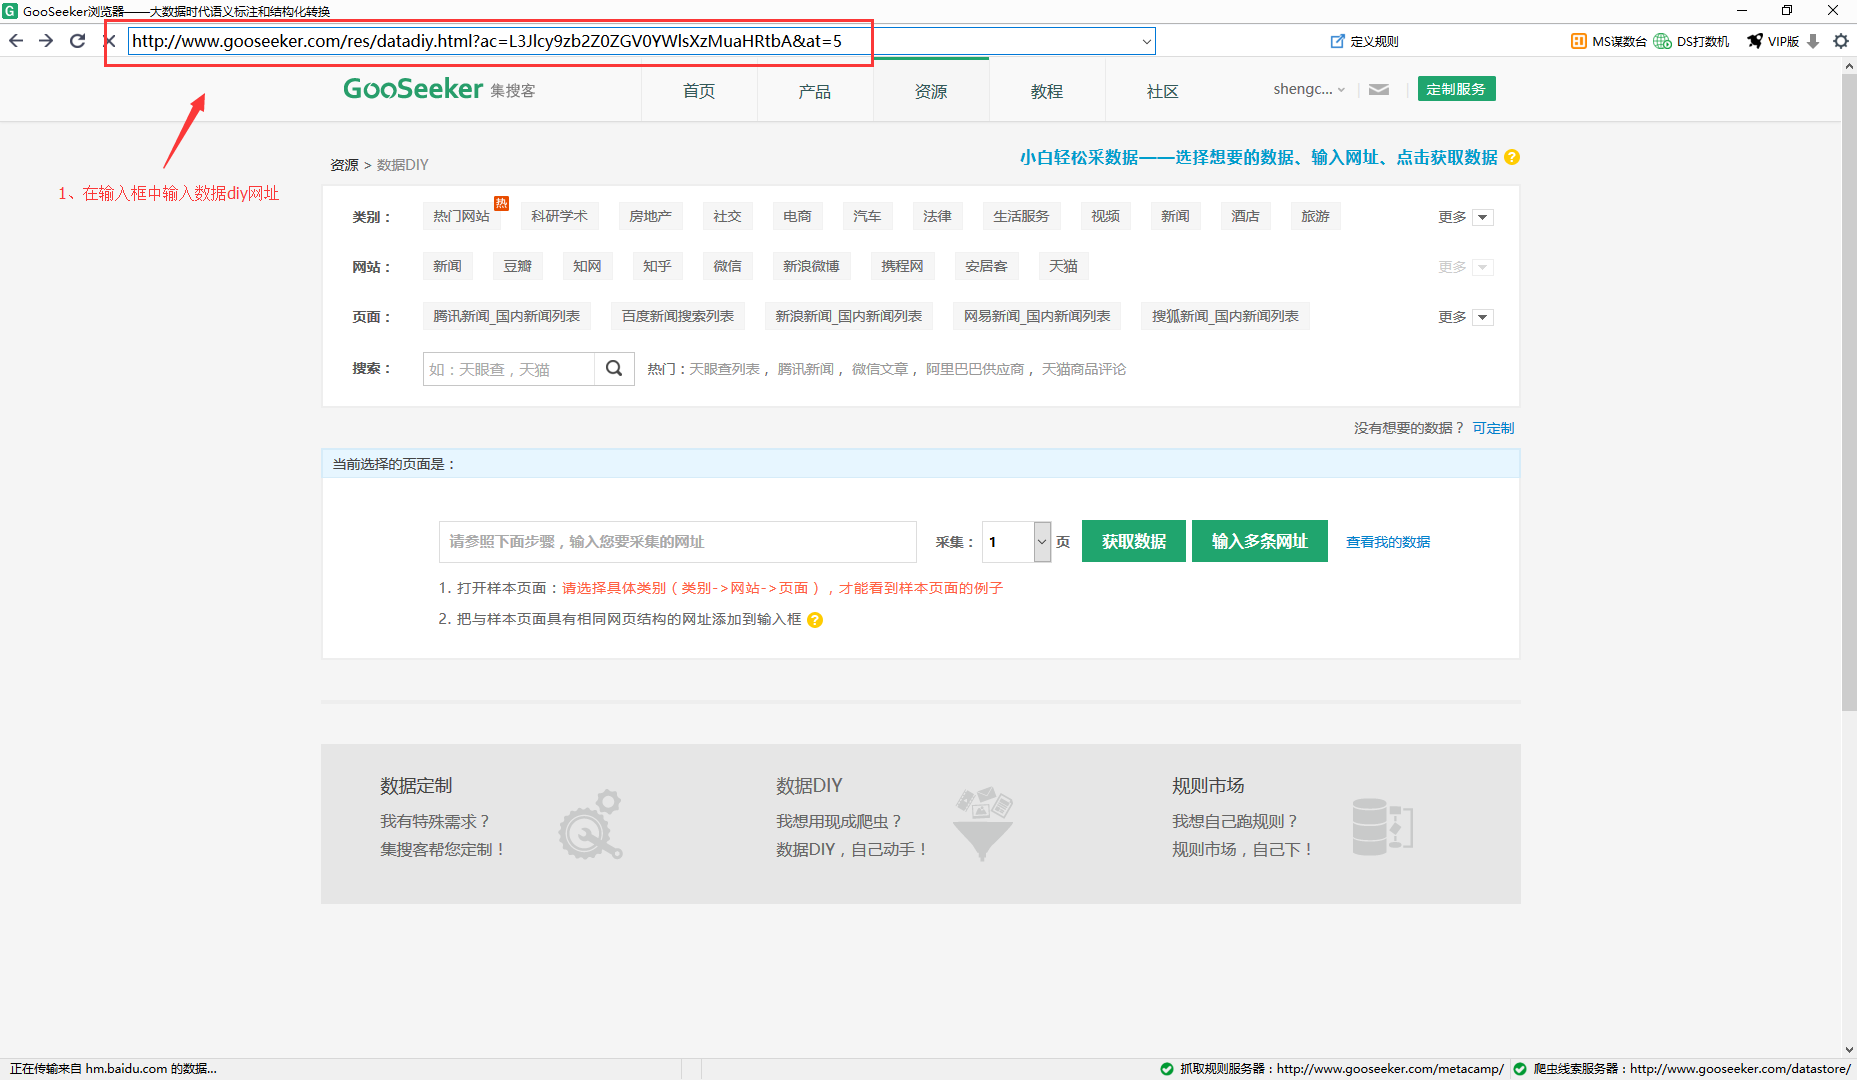
Task: Select 百度新闻搜索列表 page
Action: (x=678, y=316)
